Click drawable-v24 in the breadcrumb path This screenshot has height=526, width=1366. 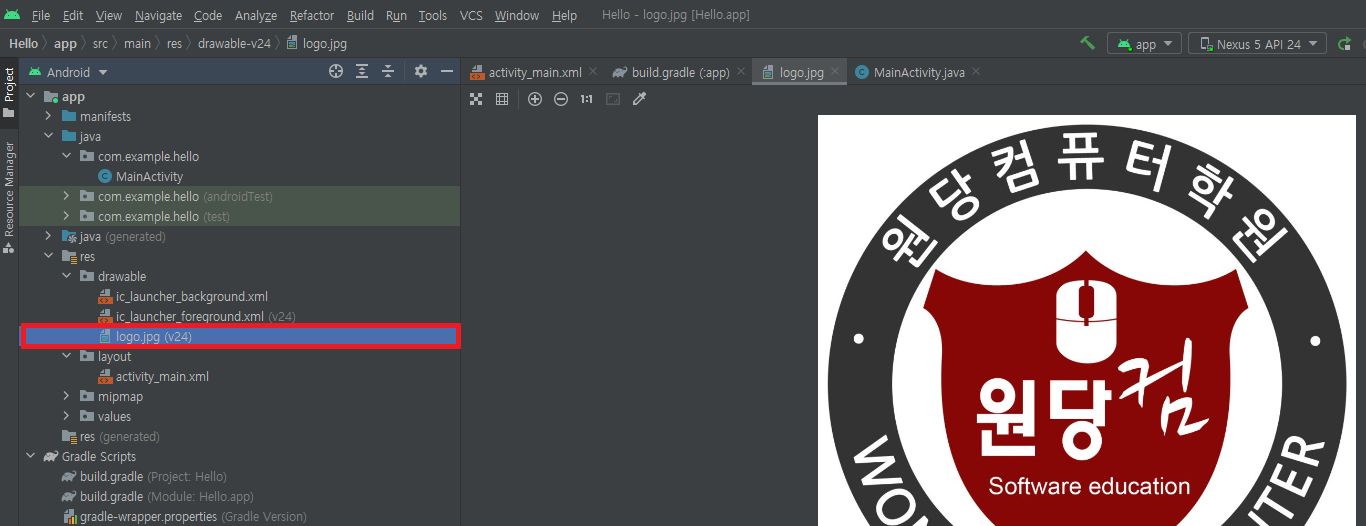pyautogui.click(x=234, y=43)
